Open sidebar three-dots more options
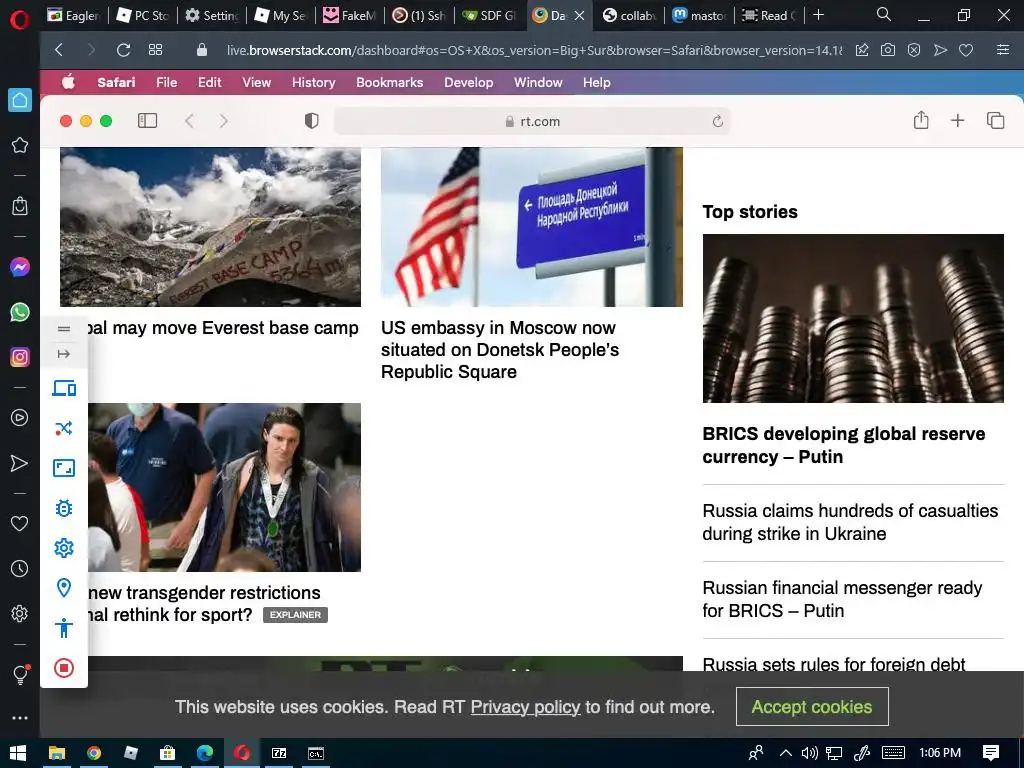The width and height of the screenshot is (1024, 768). pyautogui.click(x=20, y=718)
